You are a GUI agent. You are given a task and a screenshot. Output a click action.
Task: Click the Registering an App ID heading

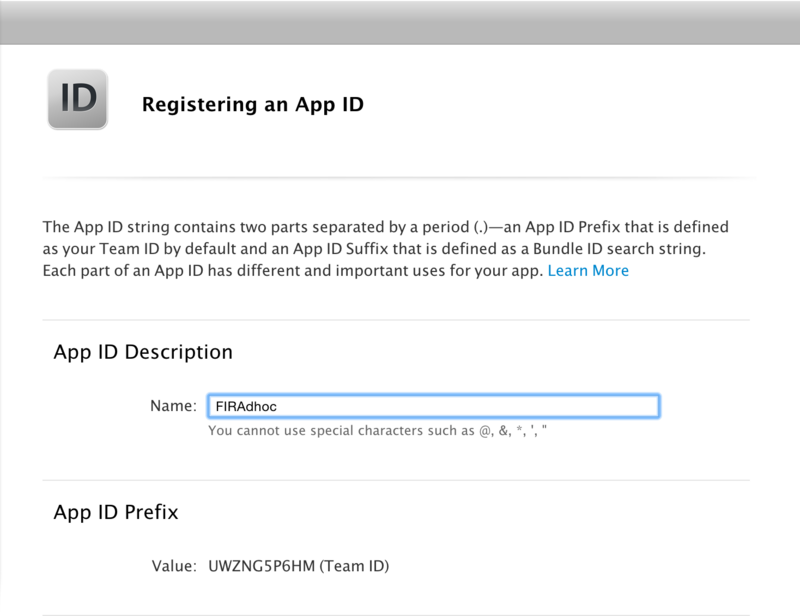253,104
